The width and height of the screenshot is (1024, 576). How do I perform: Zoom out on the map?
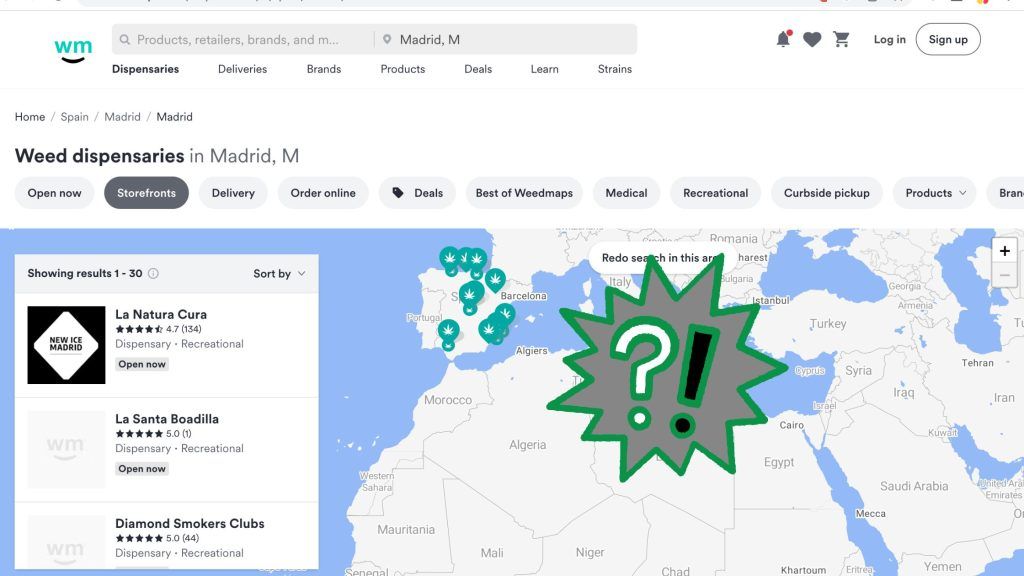point(1004,275)
